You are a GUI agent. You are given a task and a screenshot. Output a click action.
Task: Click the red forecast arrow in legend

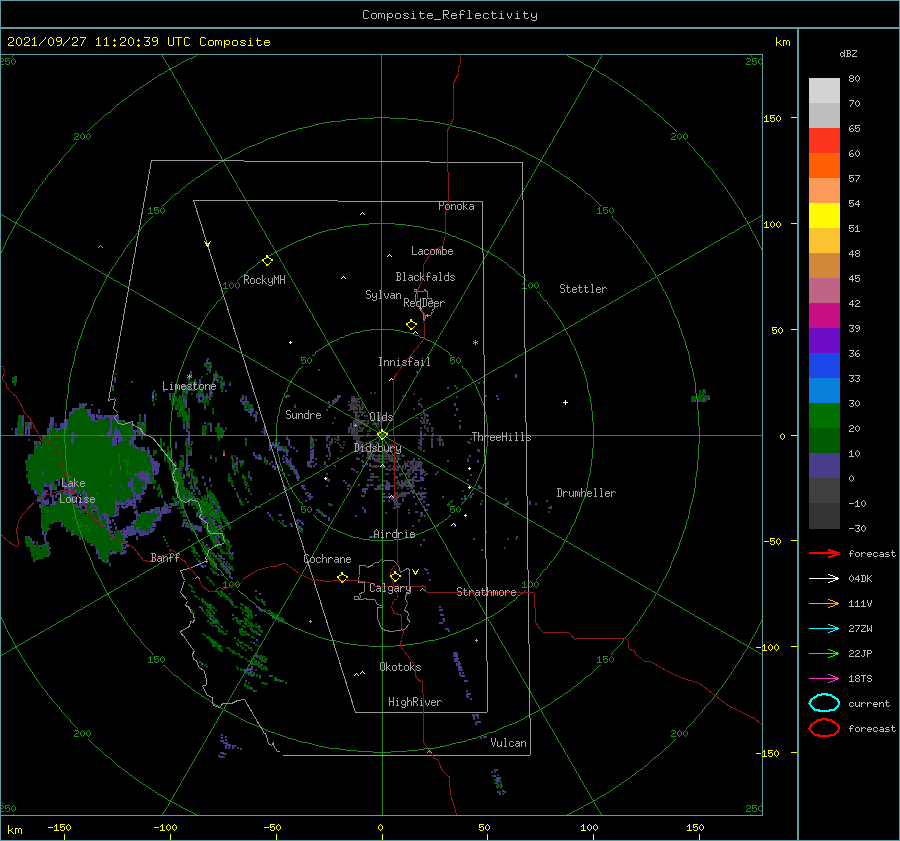(825, 553)
